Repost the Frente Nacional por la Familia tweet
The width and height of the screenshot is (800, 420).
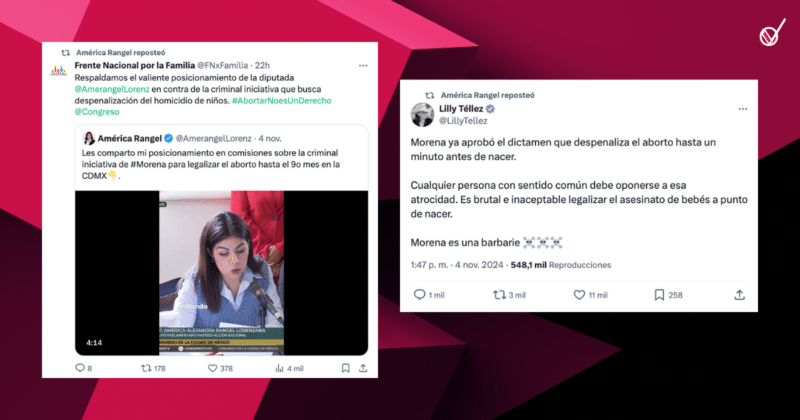146,368
